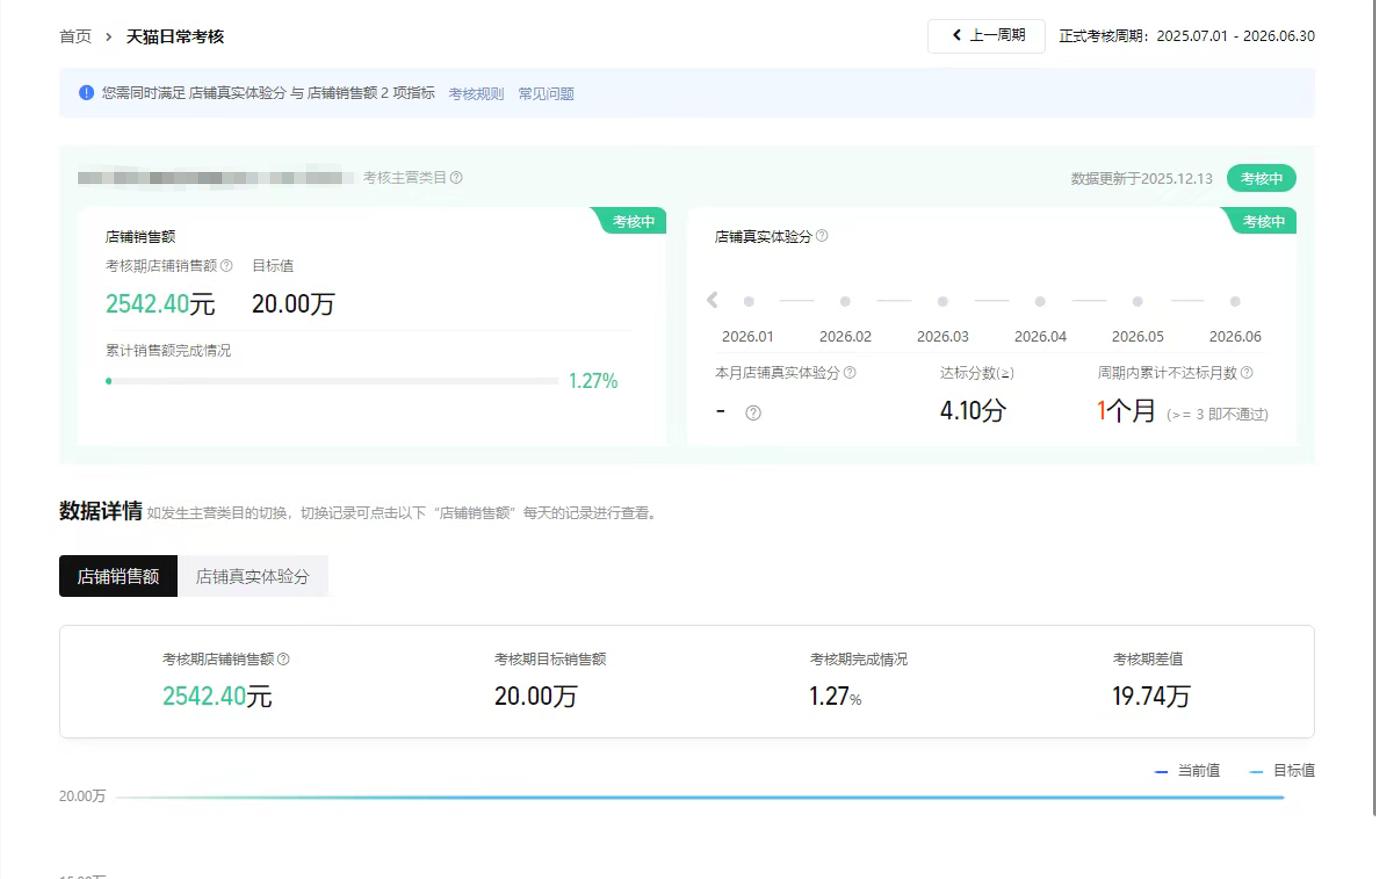
Task: Switch to the 店铺真实体验分 tab
Action: 252,576
